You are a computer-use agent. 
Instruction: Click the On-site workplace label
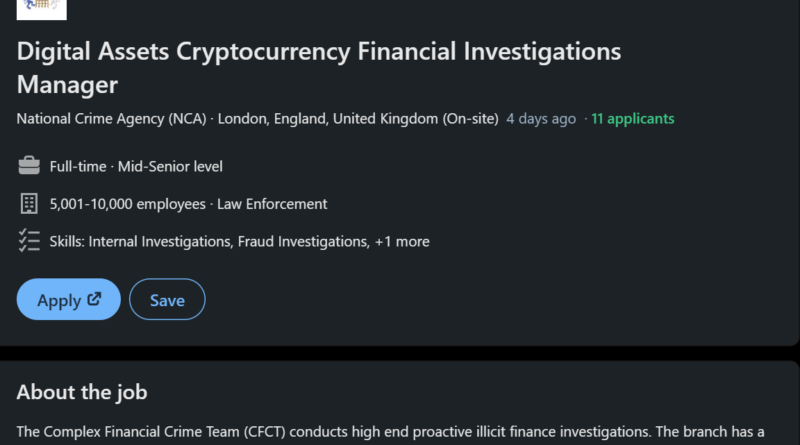pos(470,119)
